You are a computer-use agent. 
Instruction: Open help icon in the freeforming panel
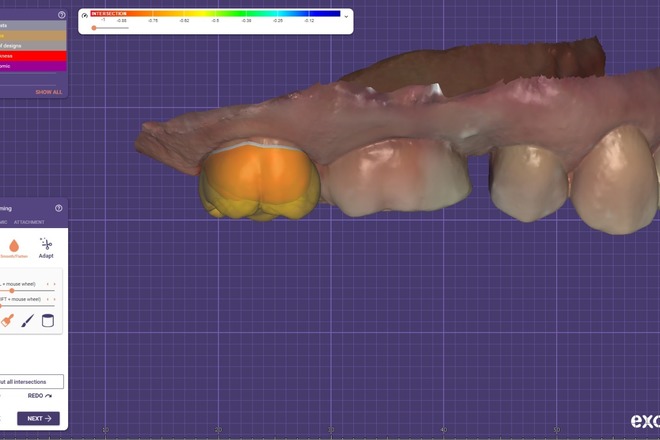point(59,208)
